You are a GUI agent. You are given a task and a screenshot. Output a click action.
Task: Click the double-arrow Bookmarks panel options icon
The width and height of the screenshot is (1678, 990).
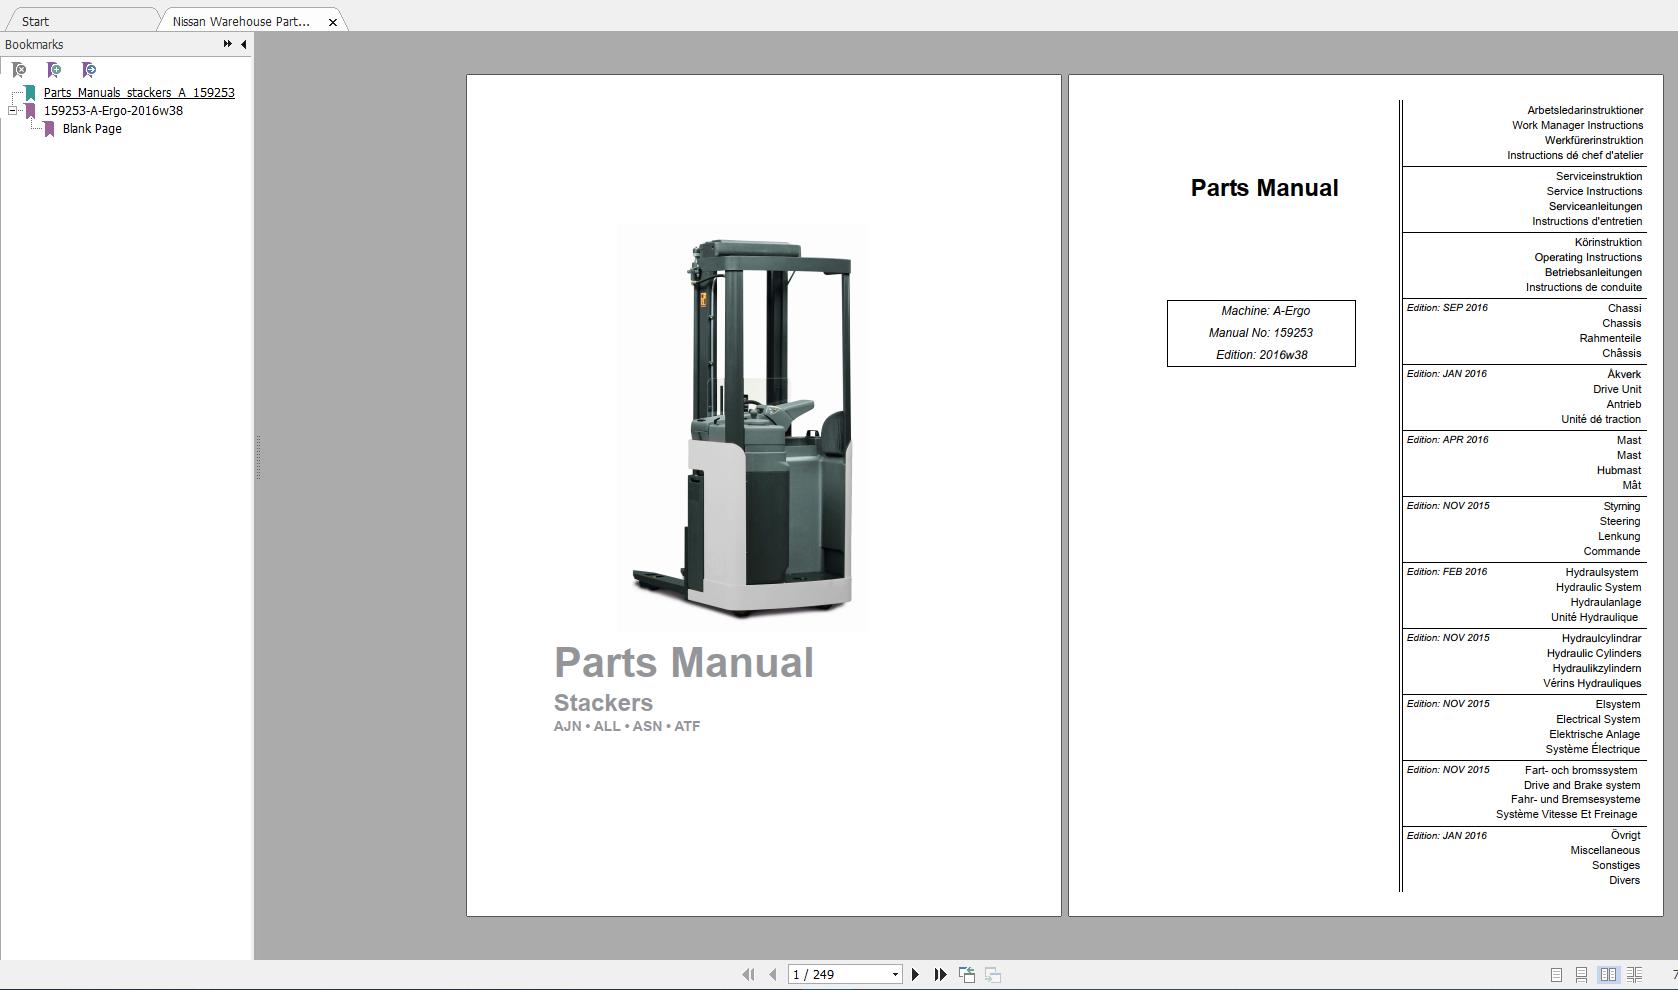(x=227, y=44)
